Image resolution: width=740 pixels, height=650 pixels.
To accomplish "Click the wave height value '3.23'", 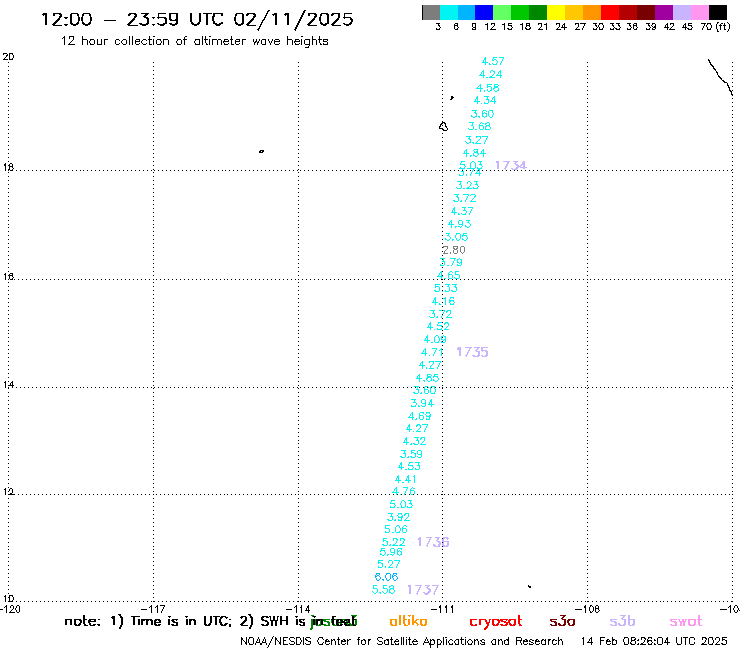I will [468, 186].
